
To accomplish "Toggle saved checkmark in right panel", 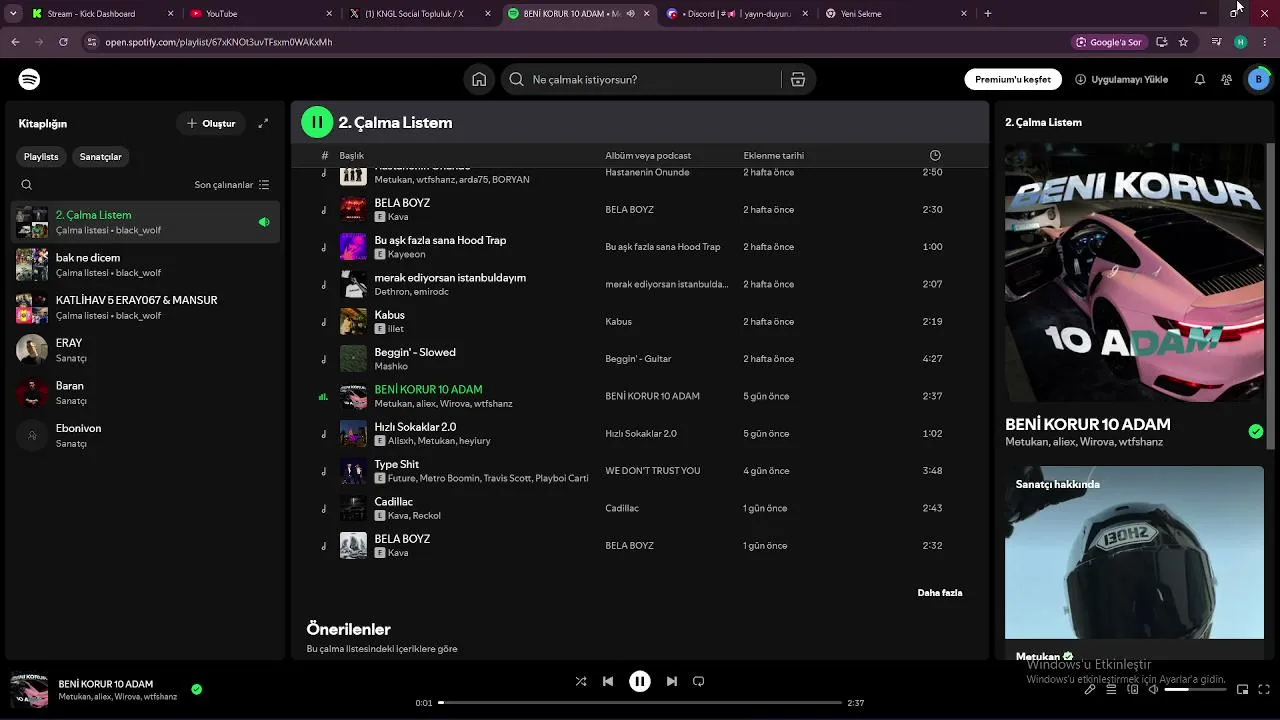I will click(1256, 432).
